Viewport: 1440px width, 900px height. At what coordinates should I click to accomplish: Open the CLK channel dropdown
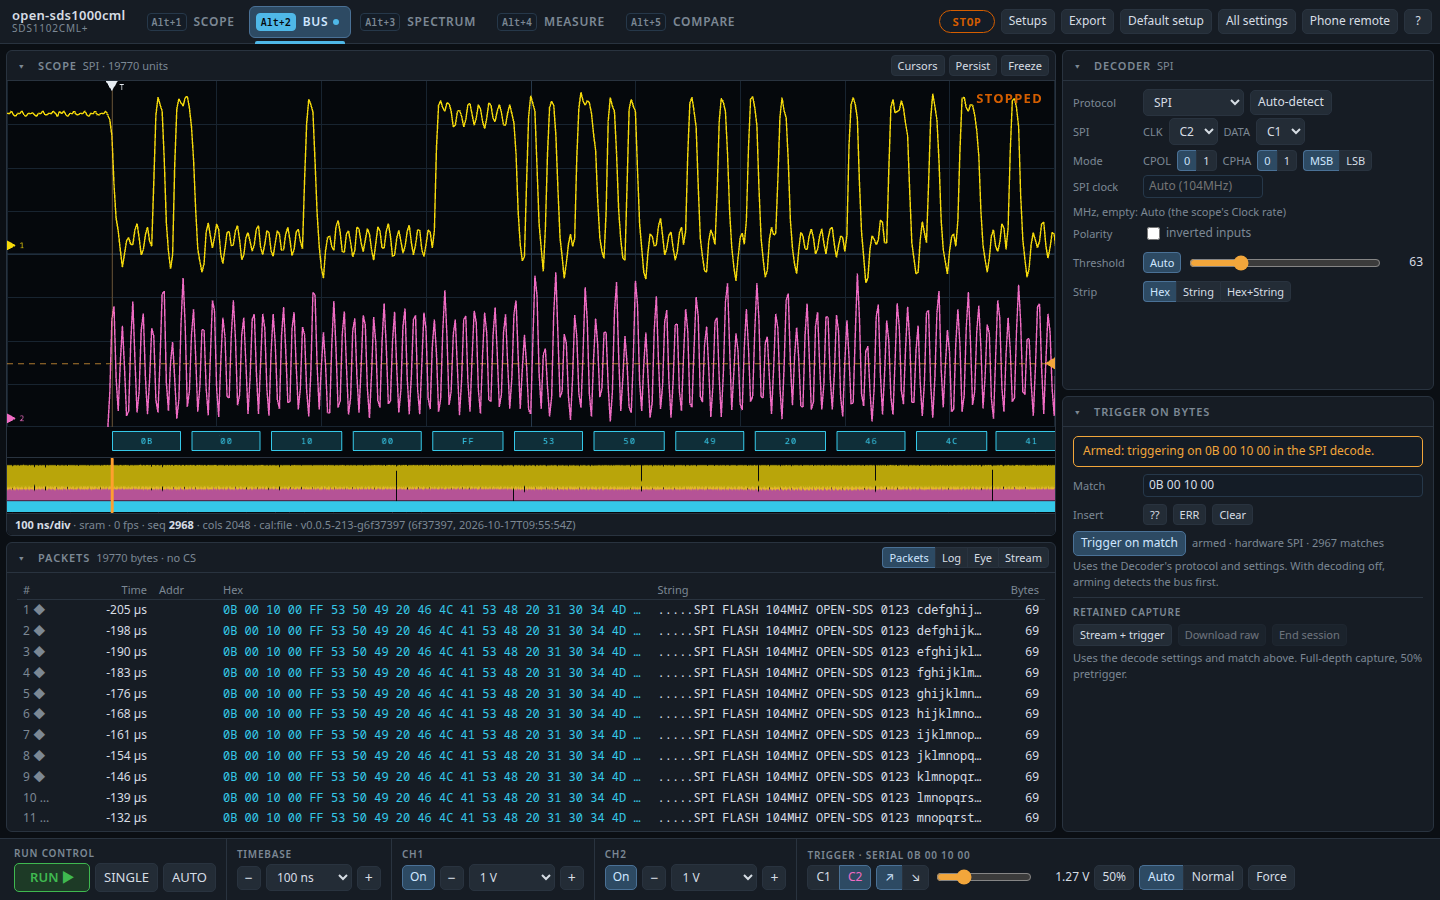1193,131
